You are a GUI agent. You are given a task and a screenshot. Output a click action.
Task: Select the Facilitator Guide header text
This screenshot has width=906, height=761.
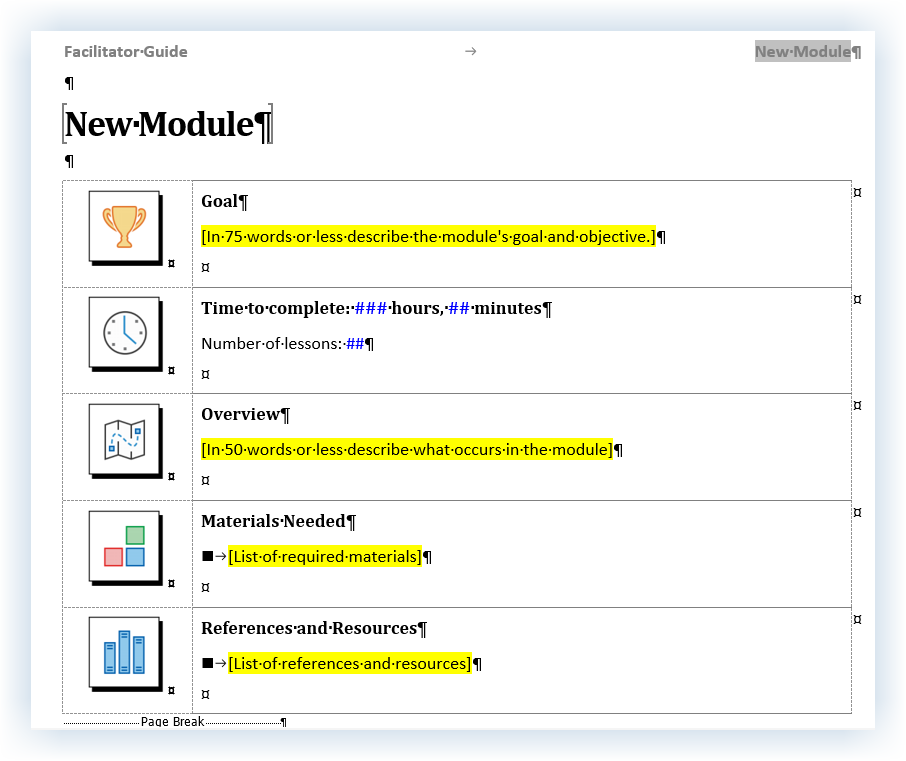[125, 51]
